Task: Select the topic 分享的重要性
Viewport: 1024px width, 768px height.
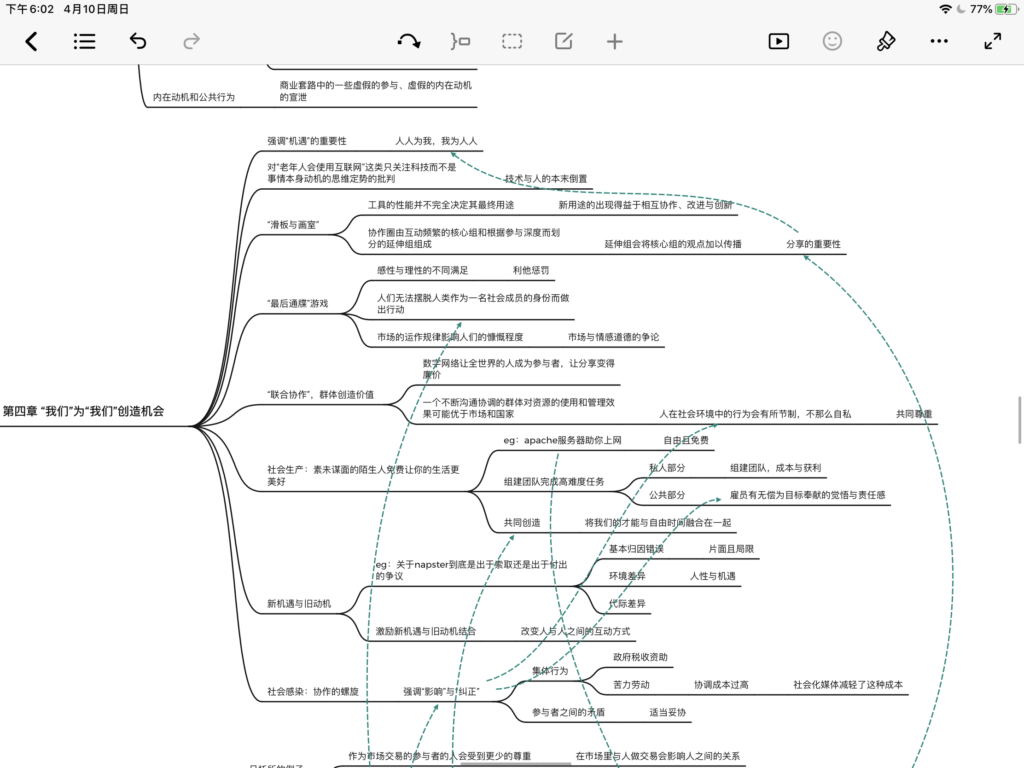Action: click(x=813, y=244)
